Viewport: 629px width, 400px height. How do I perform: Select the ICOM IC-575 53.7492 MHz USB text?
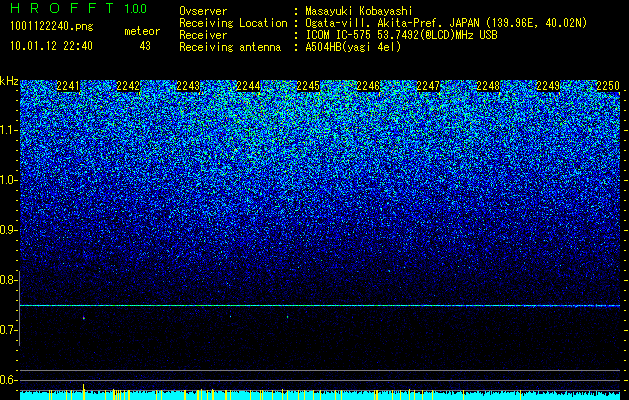(x=401, y=35)
